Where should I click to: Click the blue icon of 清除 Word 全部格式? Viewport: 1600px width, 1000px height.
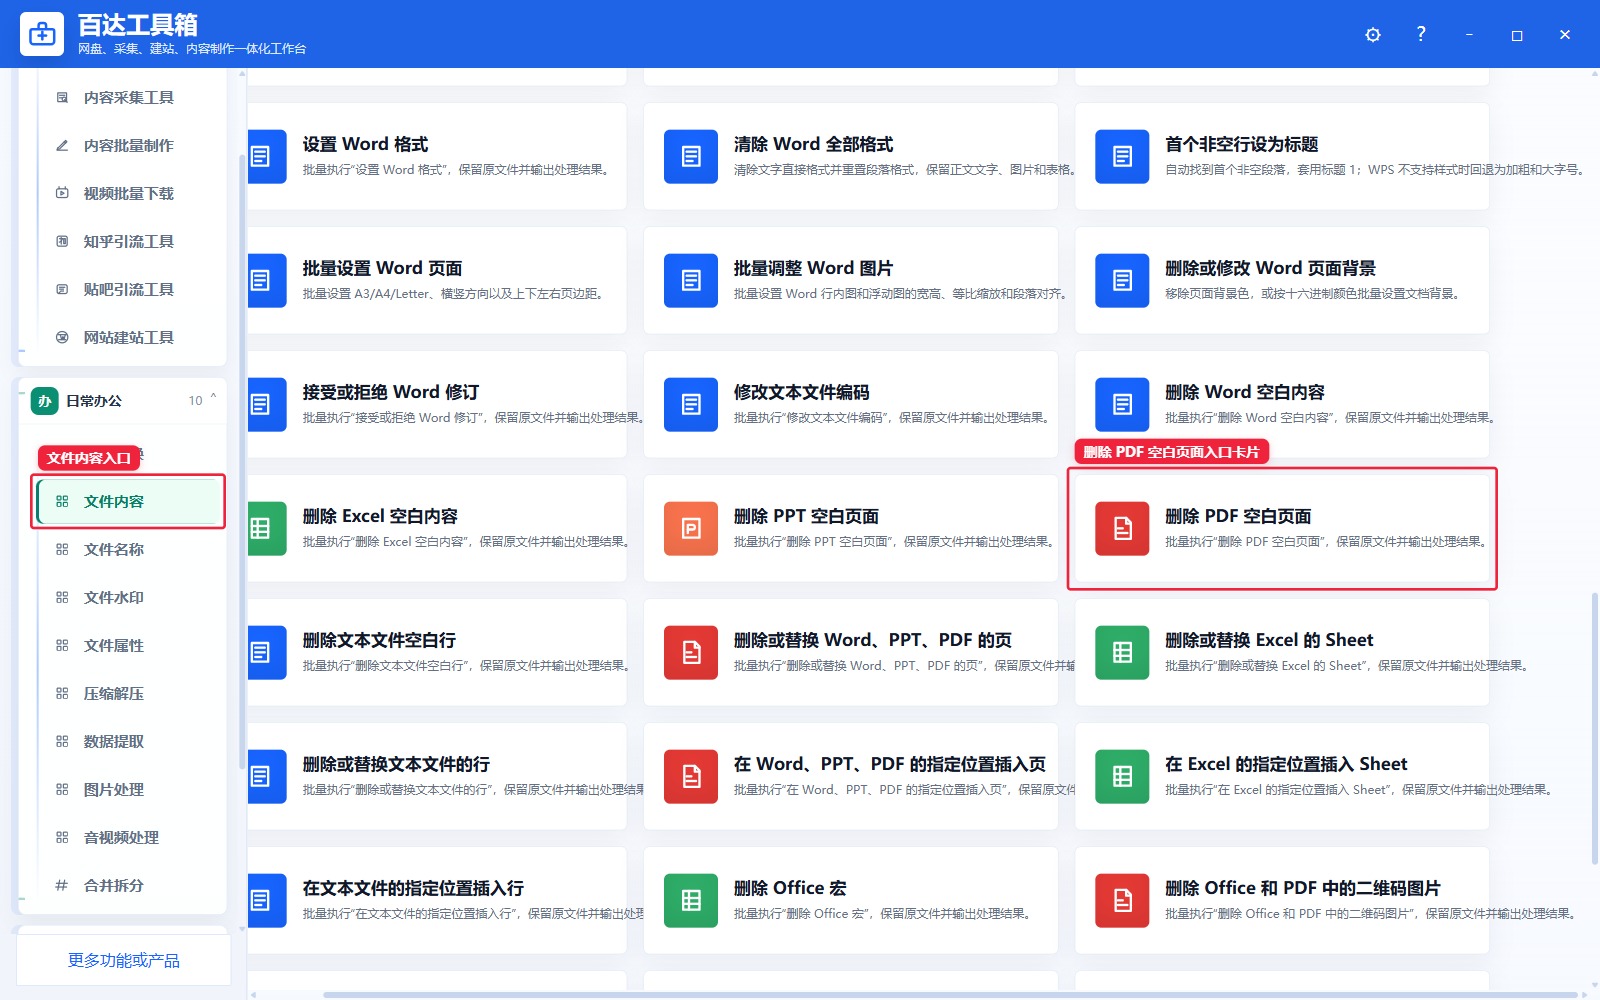coord(691,156)
